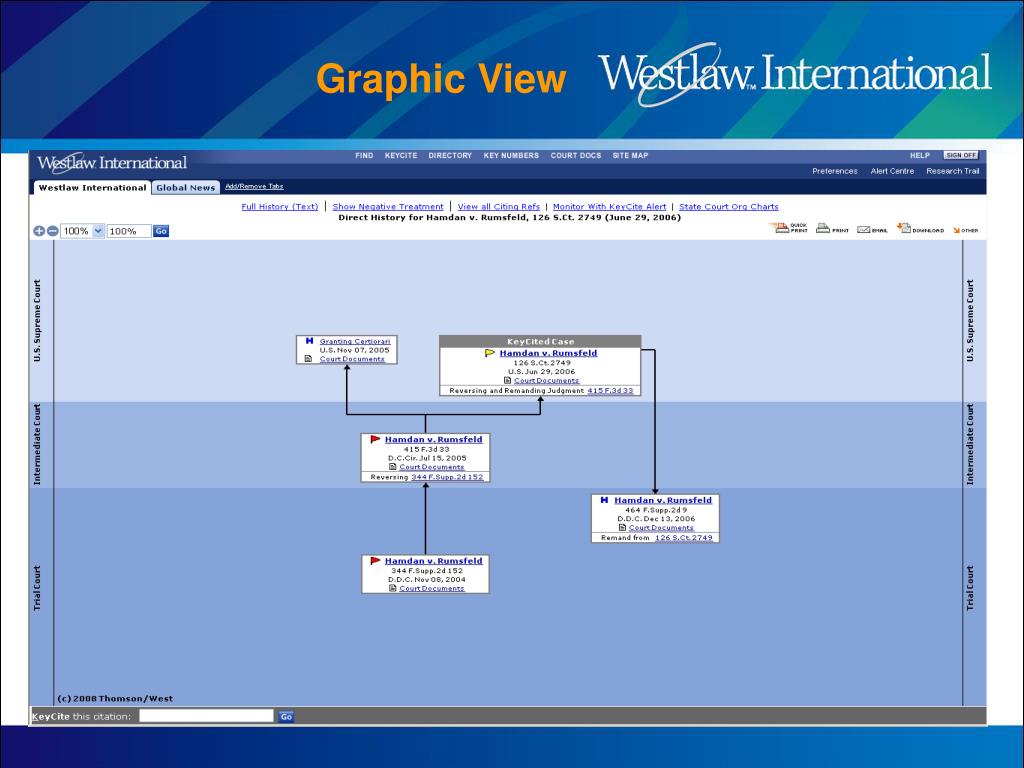This screenshot has height=768, width=1024.
Task: Click blue H icon on 464 F.Supp.2d 9 case
Action: pyautogui.click(x=604, y=500)
